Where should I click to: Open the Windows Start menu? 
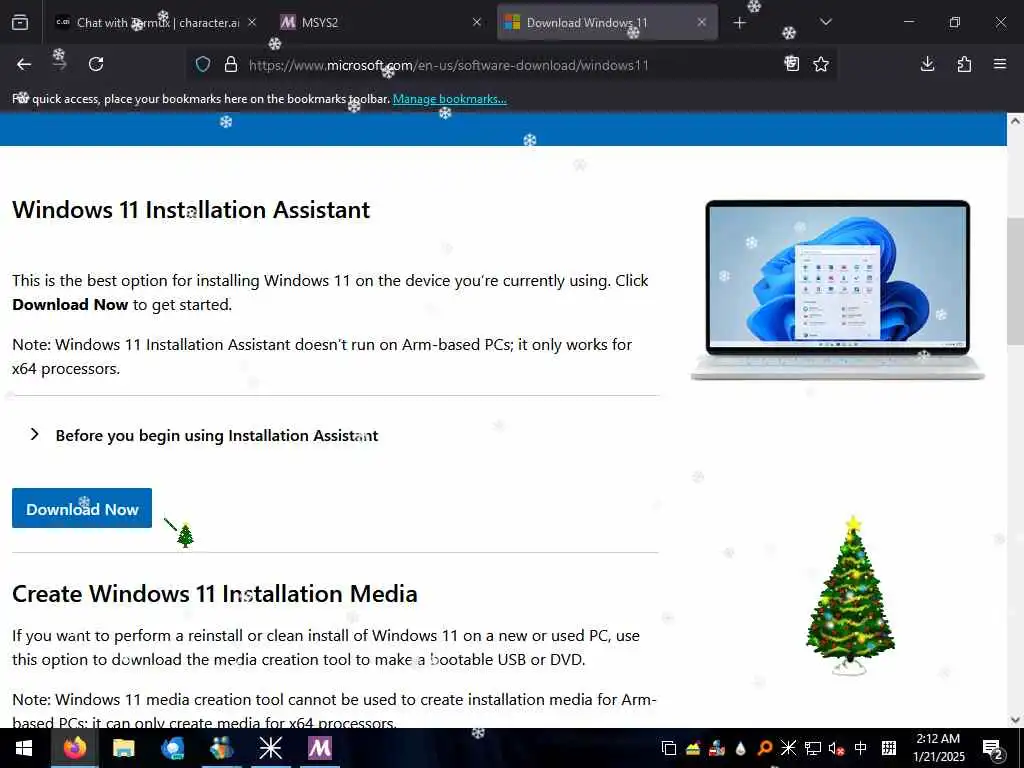coord(24,748)
